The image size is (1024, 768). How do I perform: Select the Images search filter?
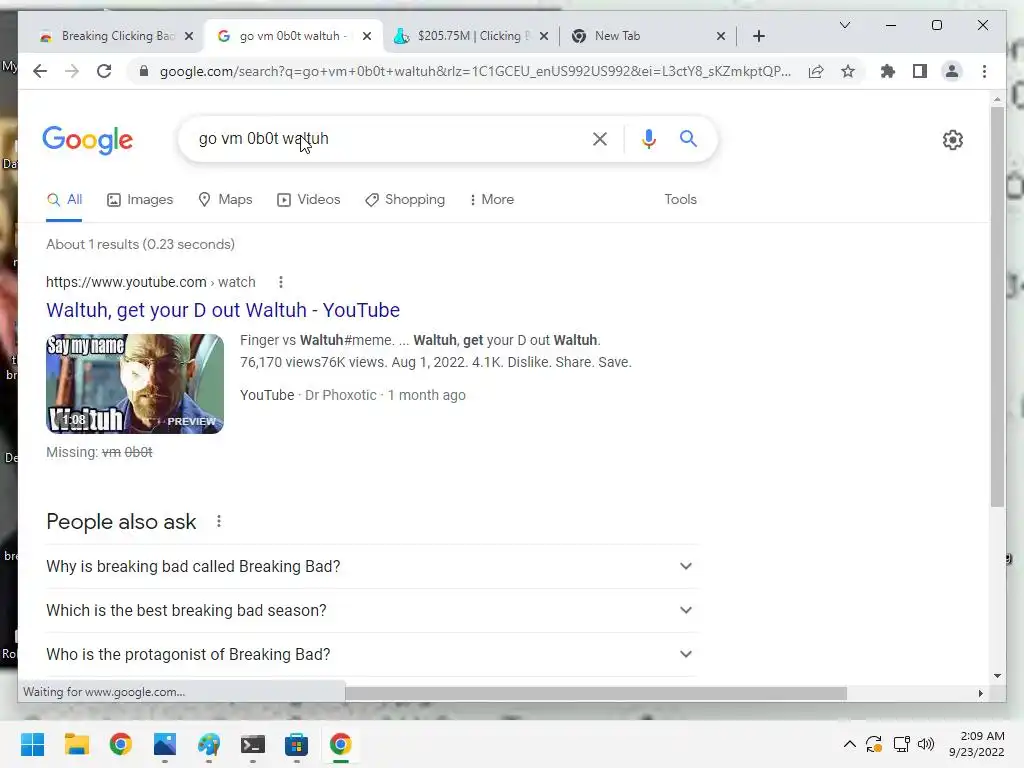[x=140, y=200]
